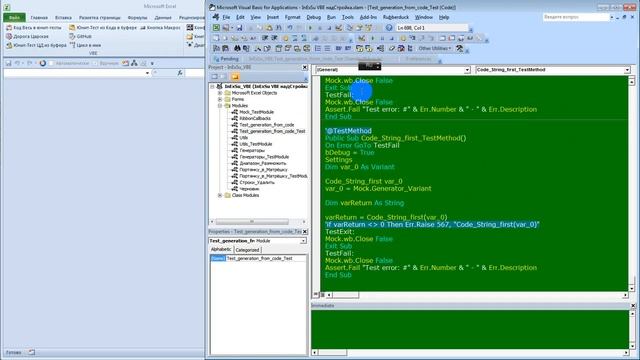Expand the Forms folder node
The image size is (640, 360).
[x=220, y=99]
